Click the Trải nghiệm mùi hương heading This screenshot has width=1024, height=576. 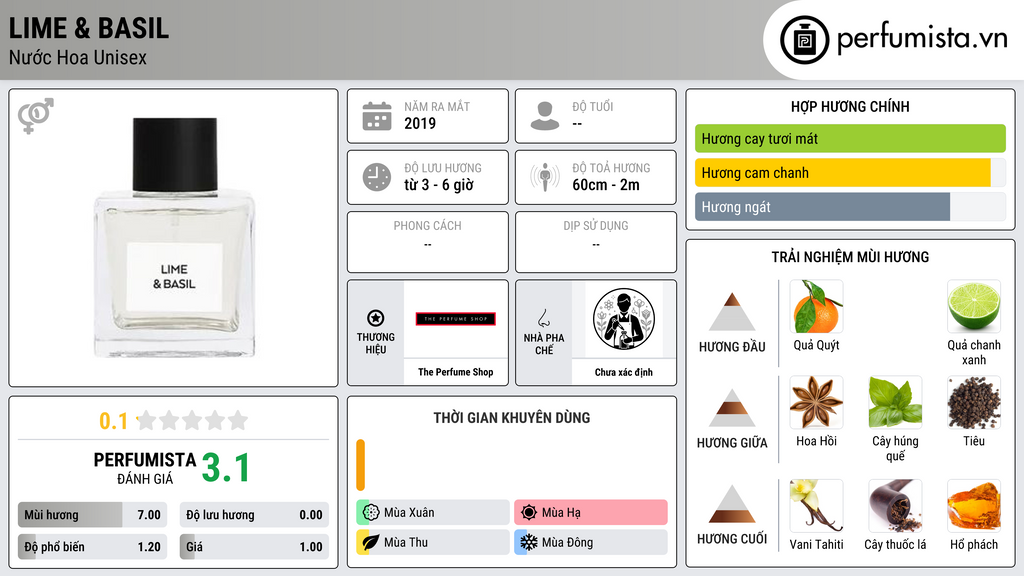[x=850, y=257]
